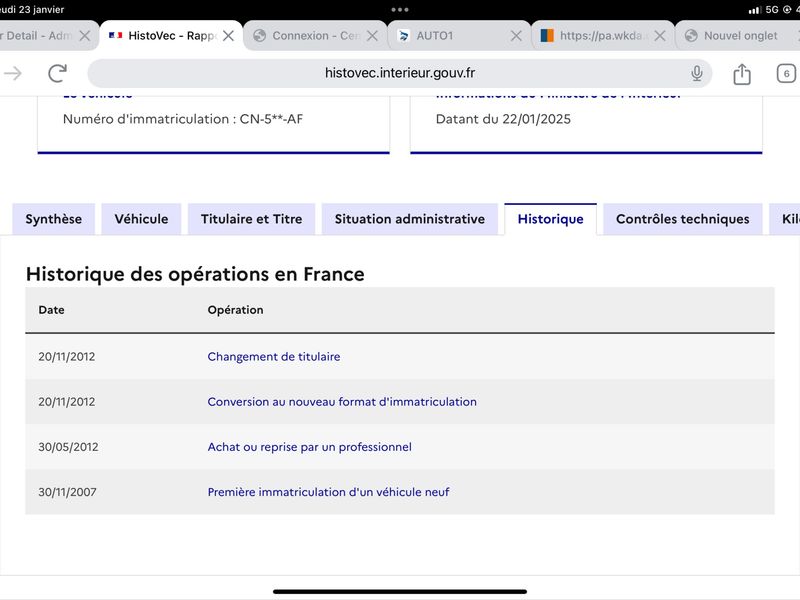800x600 pixels.
Task: Switch to the AUTO1 browser tab
Action: coord(459,36)
